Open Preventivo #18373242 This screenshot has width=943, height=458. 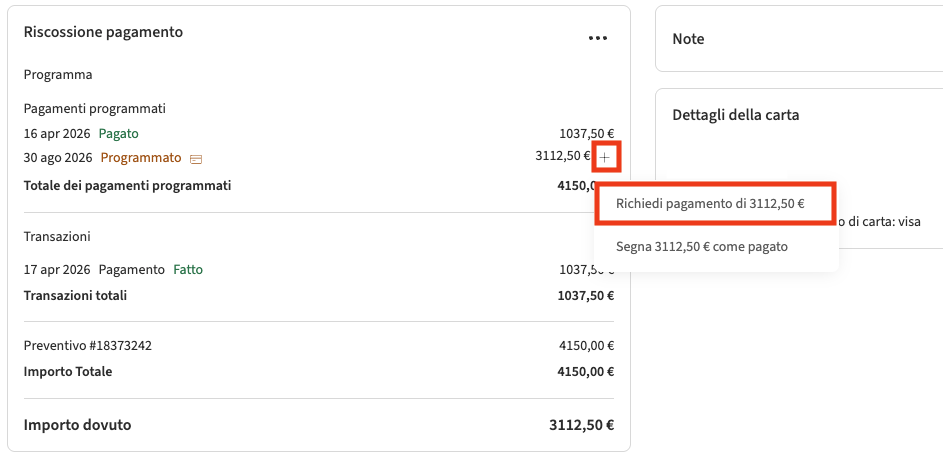pyautogui.click(x=88, y=346)
